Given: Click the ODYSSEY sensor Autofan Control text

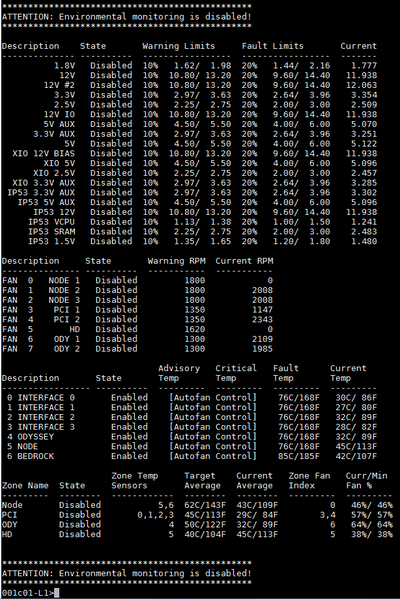Looking at the screenshot, I should (x=213, y=437).
